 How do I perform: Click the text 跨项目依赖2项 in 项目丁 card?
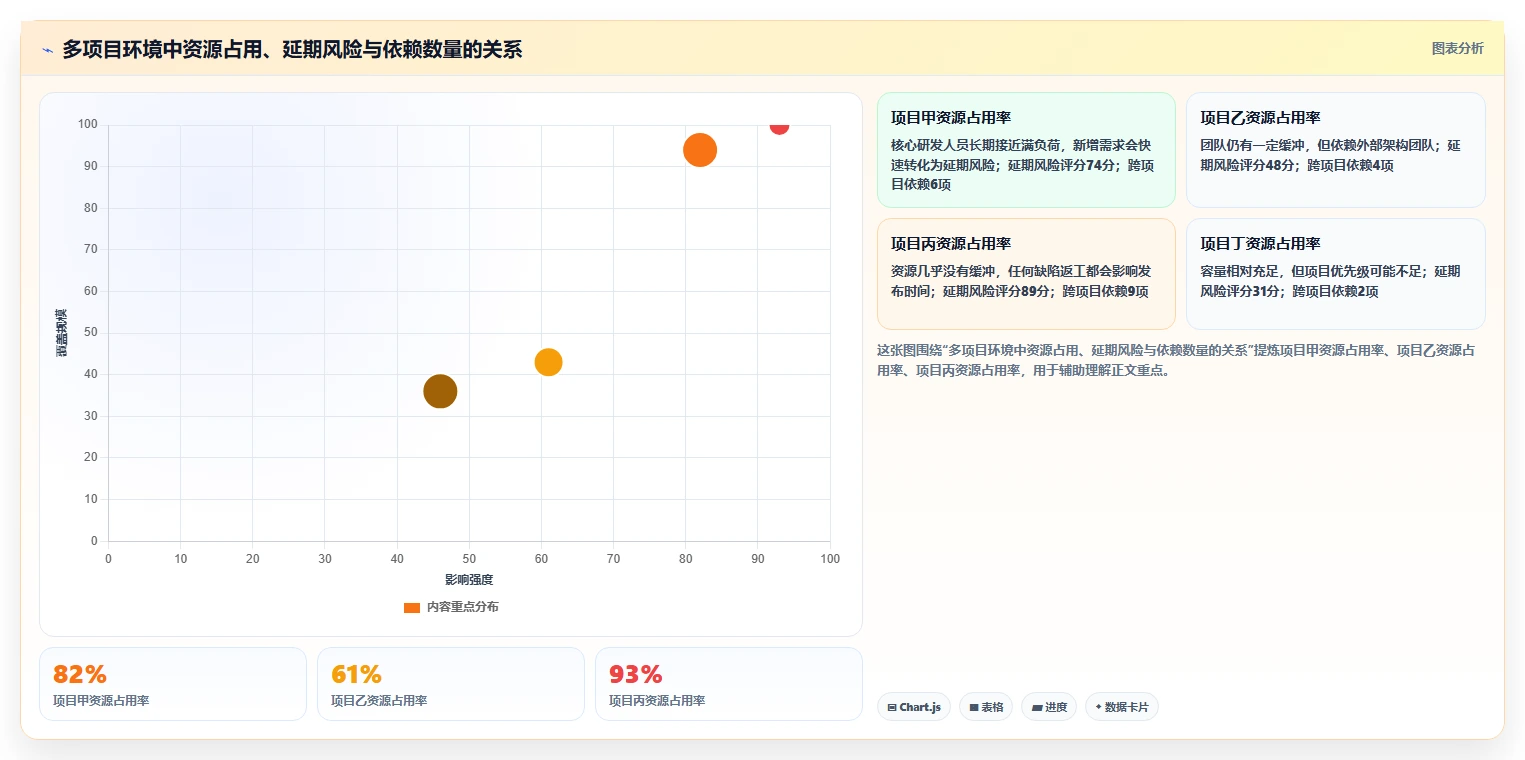[x=1335, y=292]
